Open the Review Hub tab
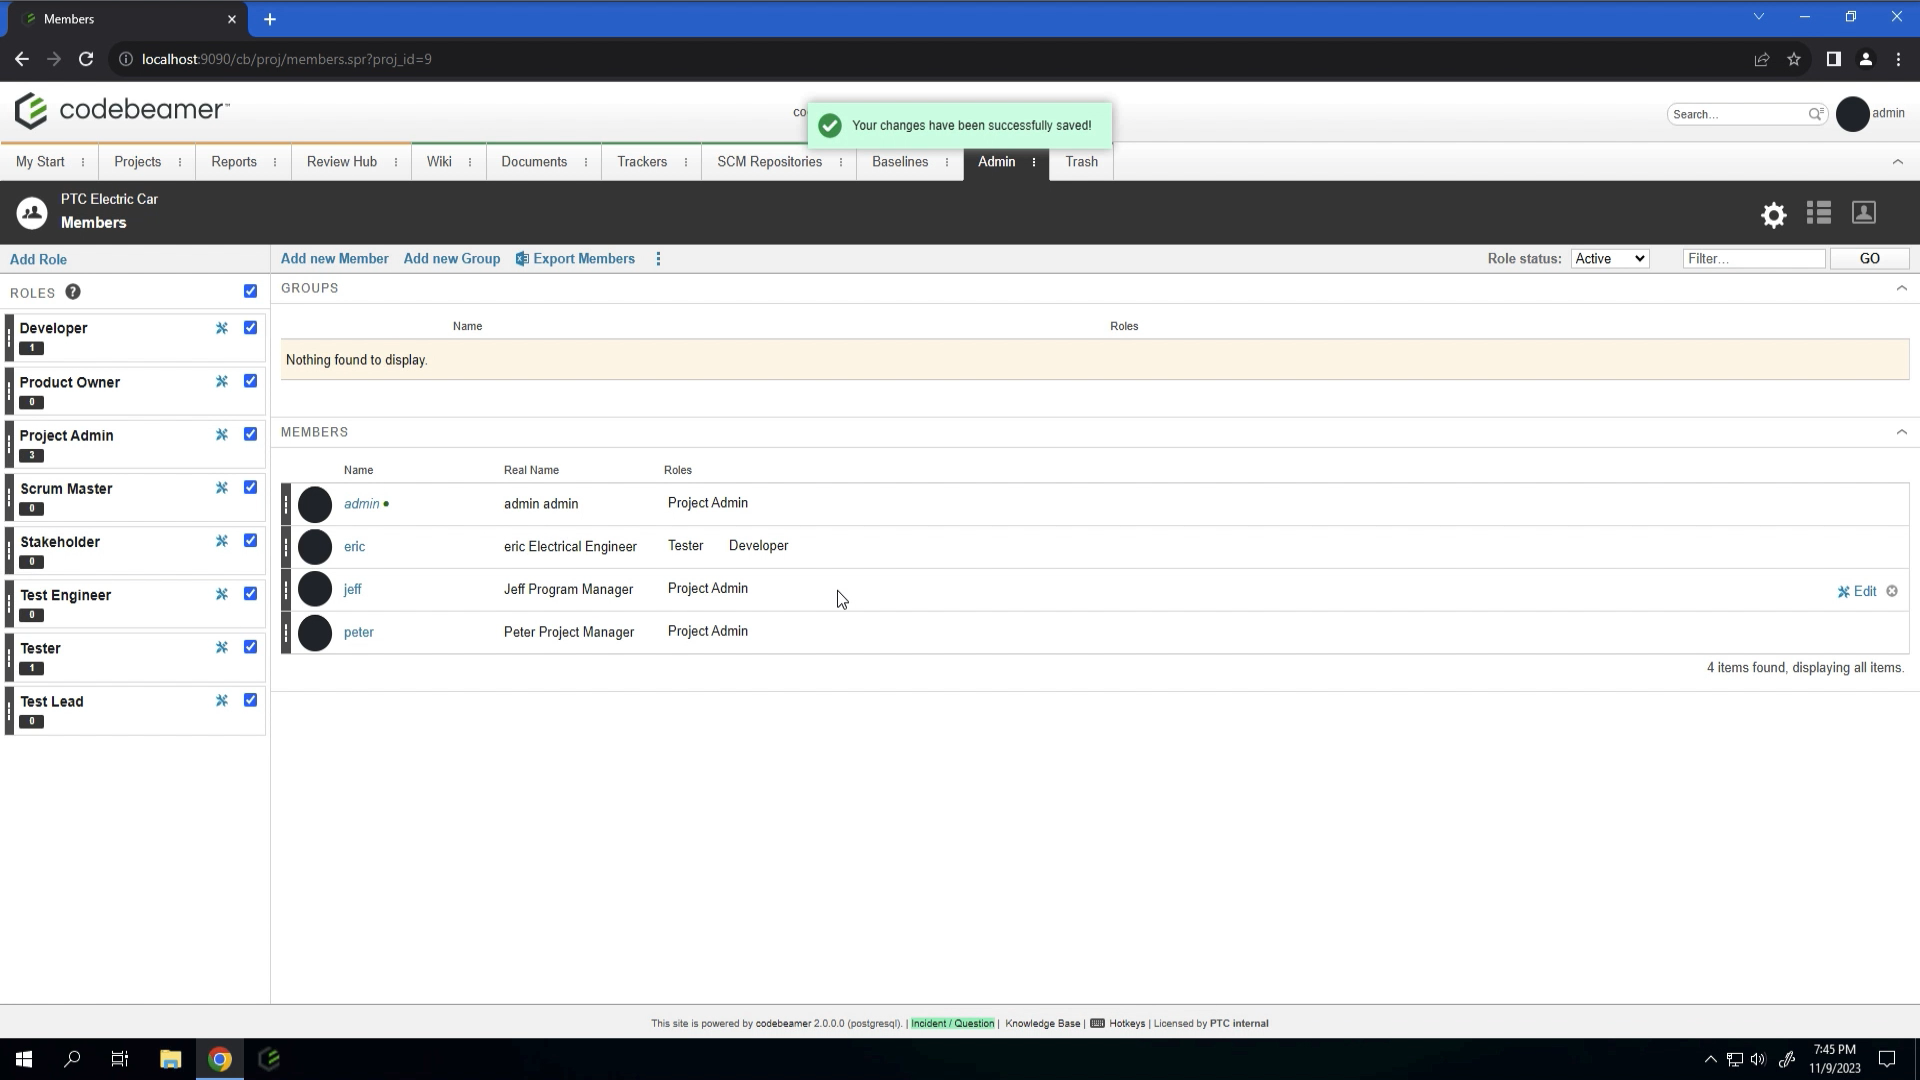1920x1080 pixels. click(x=342, y=162)
